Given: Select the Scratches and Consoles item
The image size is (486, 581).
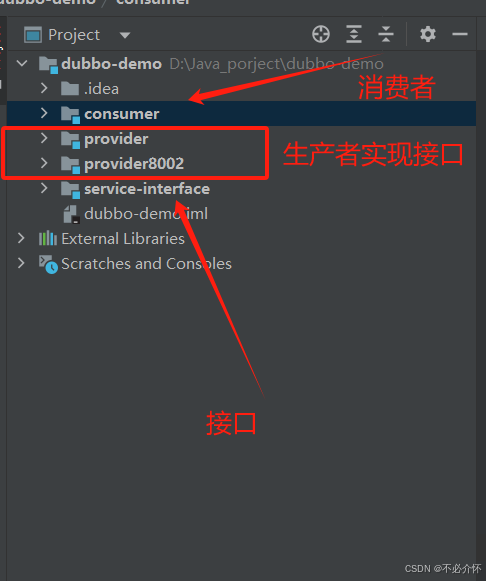Looking at the screenshot, I should (x=146, y=264).
